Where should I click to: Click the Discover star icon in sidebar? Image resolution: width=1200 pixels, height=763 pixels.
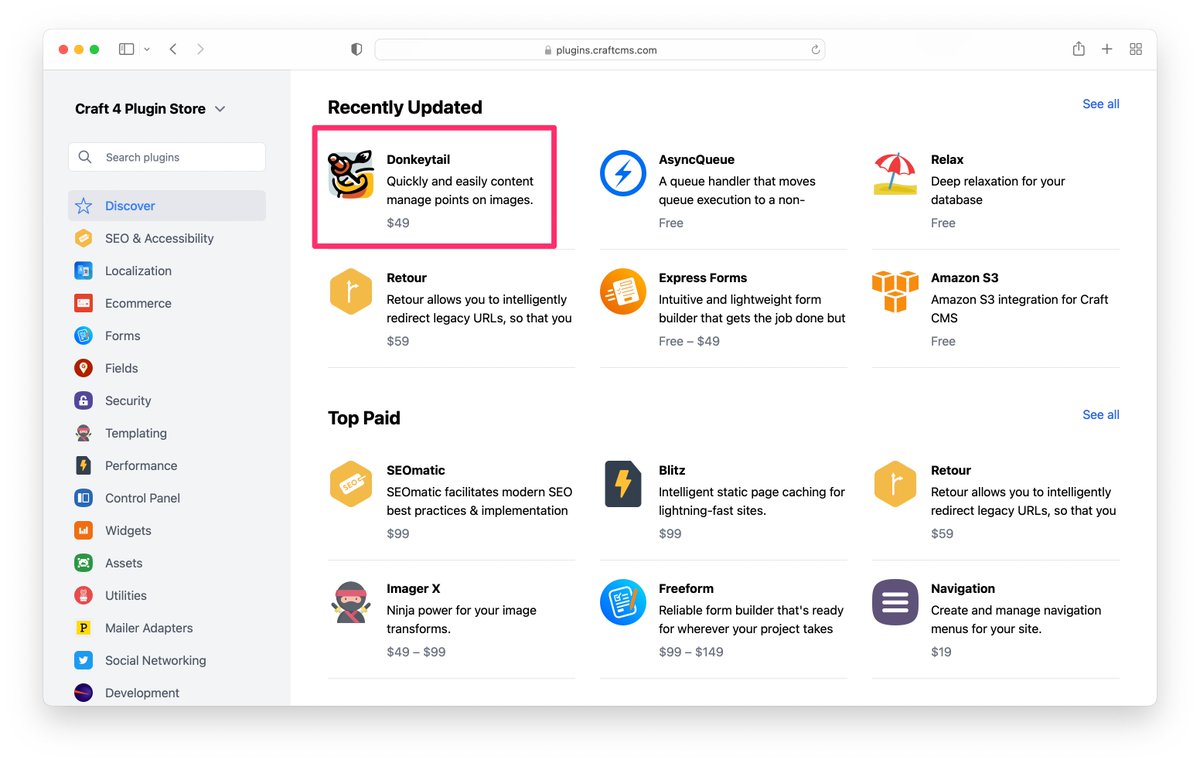(x=84, y=206)
